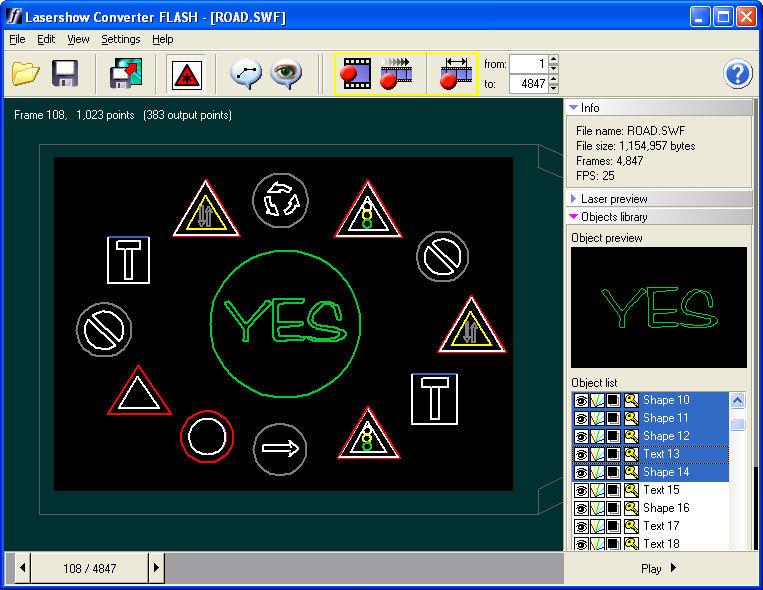Click the laser warning triangle icon

point(186,74)
